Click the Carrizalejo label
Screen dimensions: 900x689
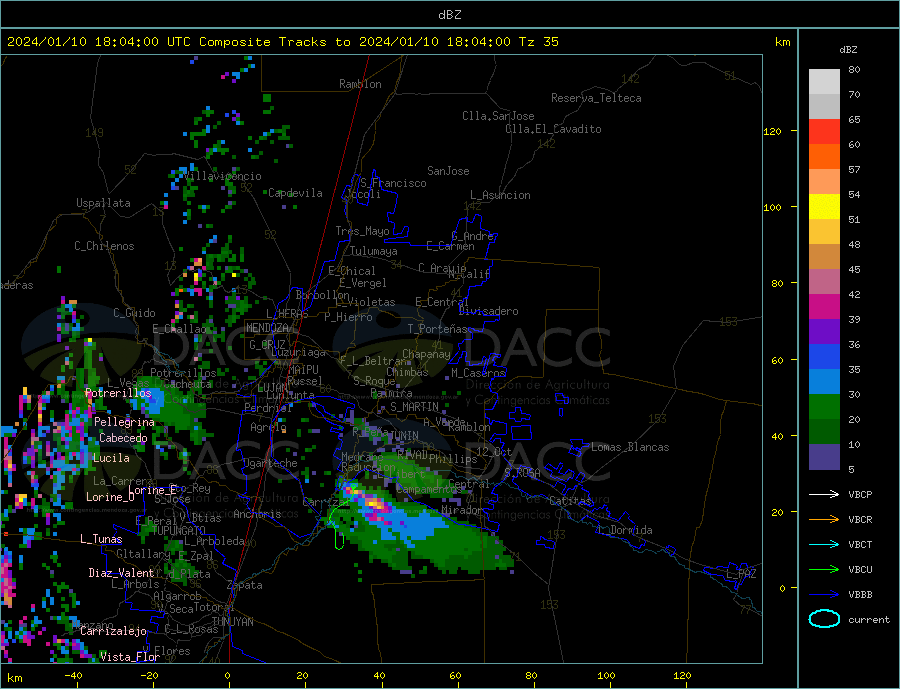[114, 631]
